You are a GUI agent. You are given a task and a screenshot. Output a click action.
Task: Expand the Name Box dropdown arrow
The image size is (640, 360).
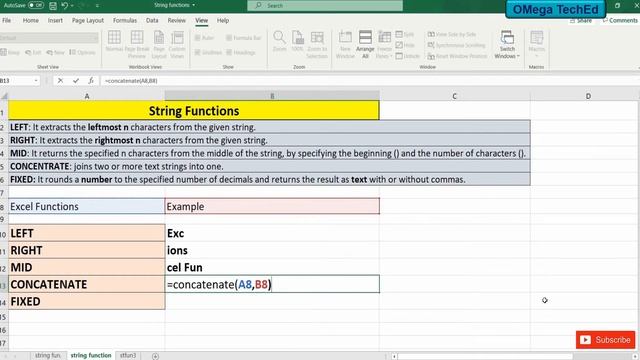click(36, 81)
